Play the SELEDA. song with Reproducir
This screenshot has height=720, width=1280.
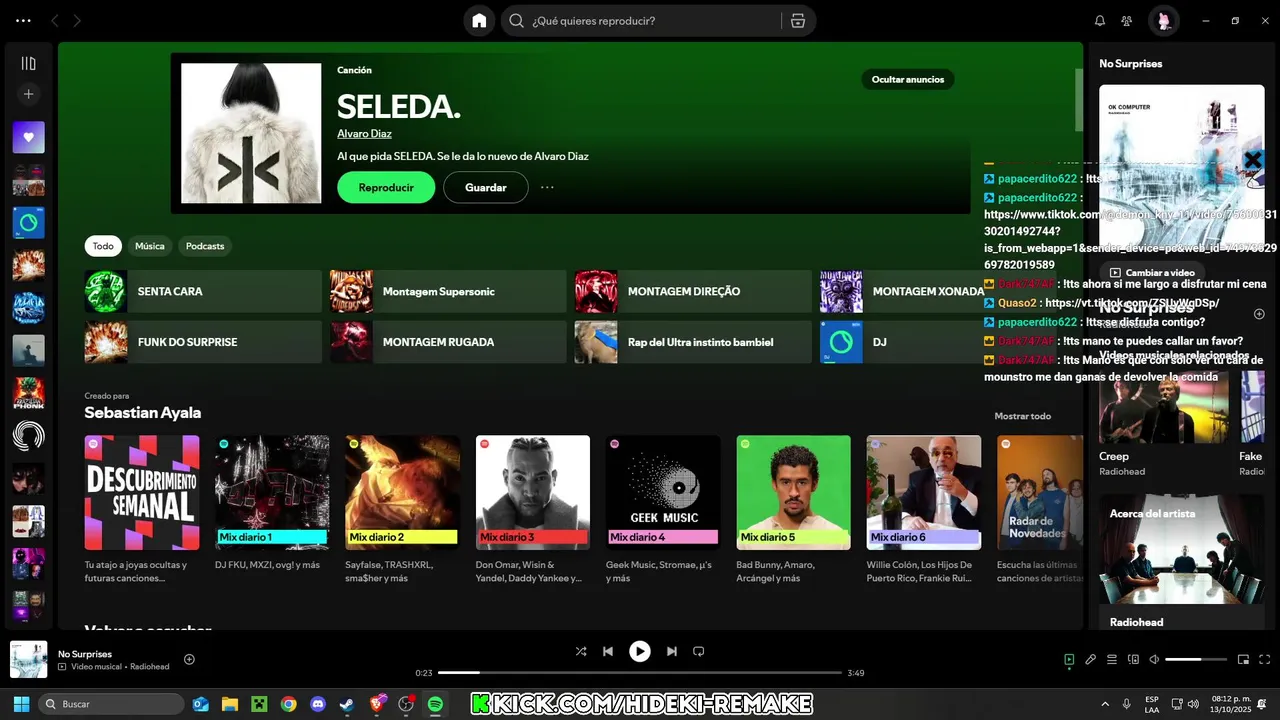(386, 187)
